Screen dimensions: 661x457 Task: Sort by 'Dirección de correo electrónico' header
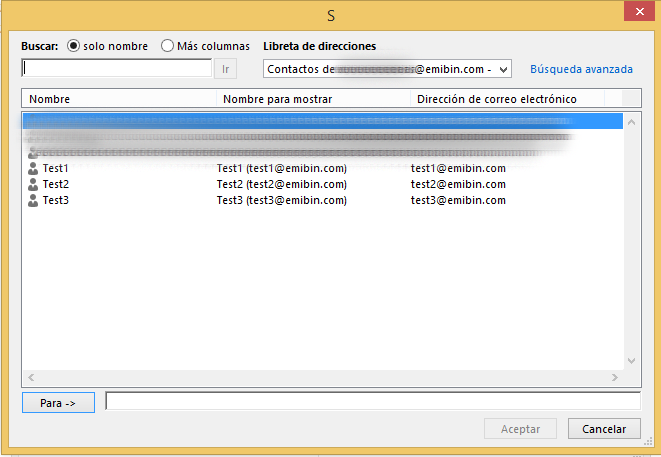506,99
